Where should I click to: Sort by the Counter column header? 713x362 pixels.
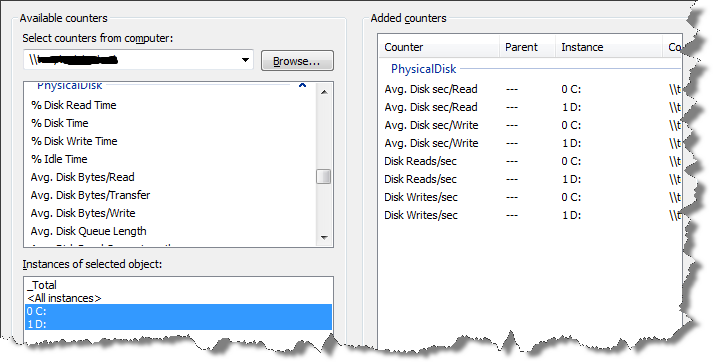point(439,47)
